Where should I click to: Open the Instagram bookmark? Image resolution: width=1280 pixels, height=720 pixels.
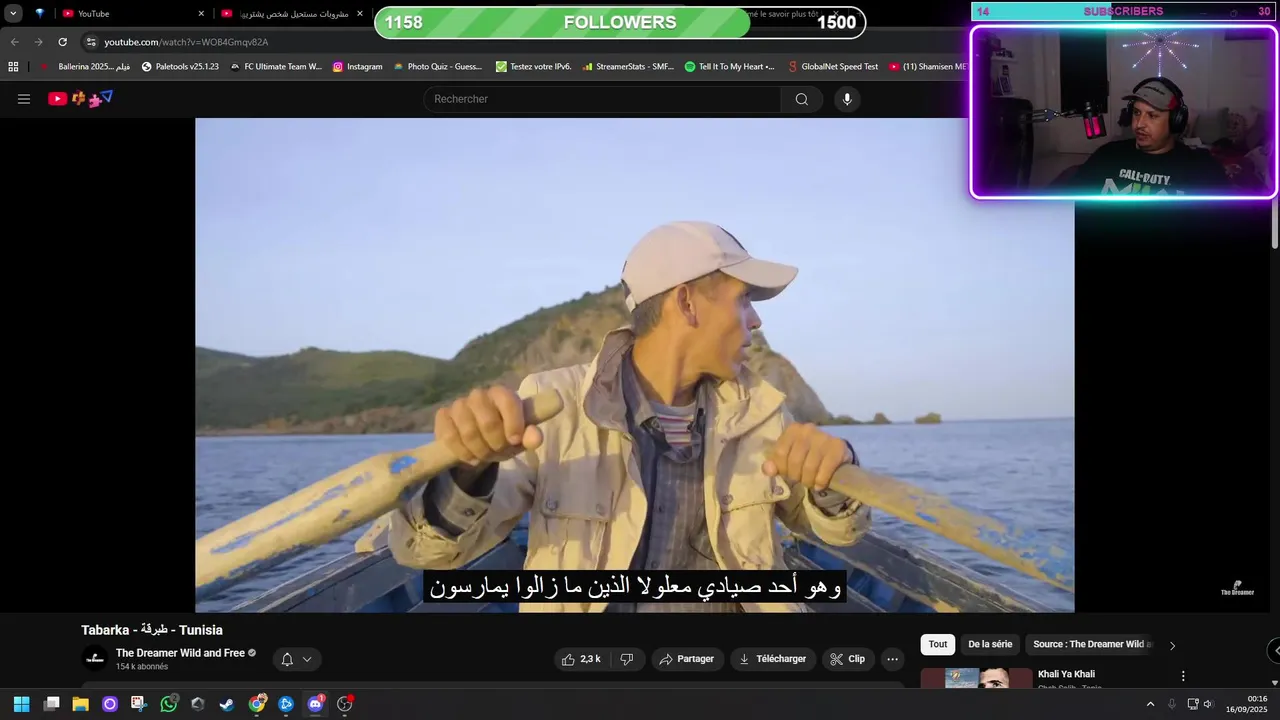357,67
